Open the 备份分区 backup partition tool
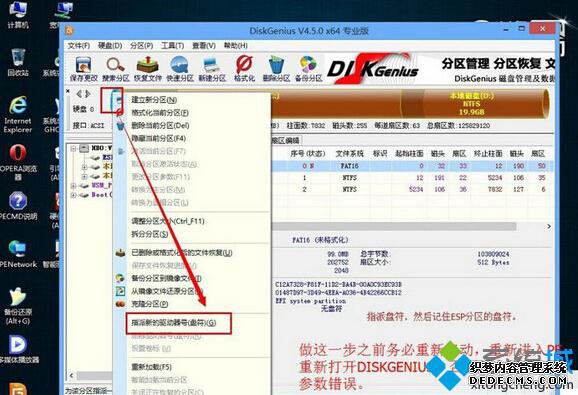Screen dimensions: 578x395 click(309, 69)
